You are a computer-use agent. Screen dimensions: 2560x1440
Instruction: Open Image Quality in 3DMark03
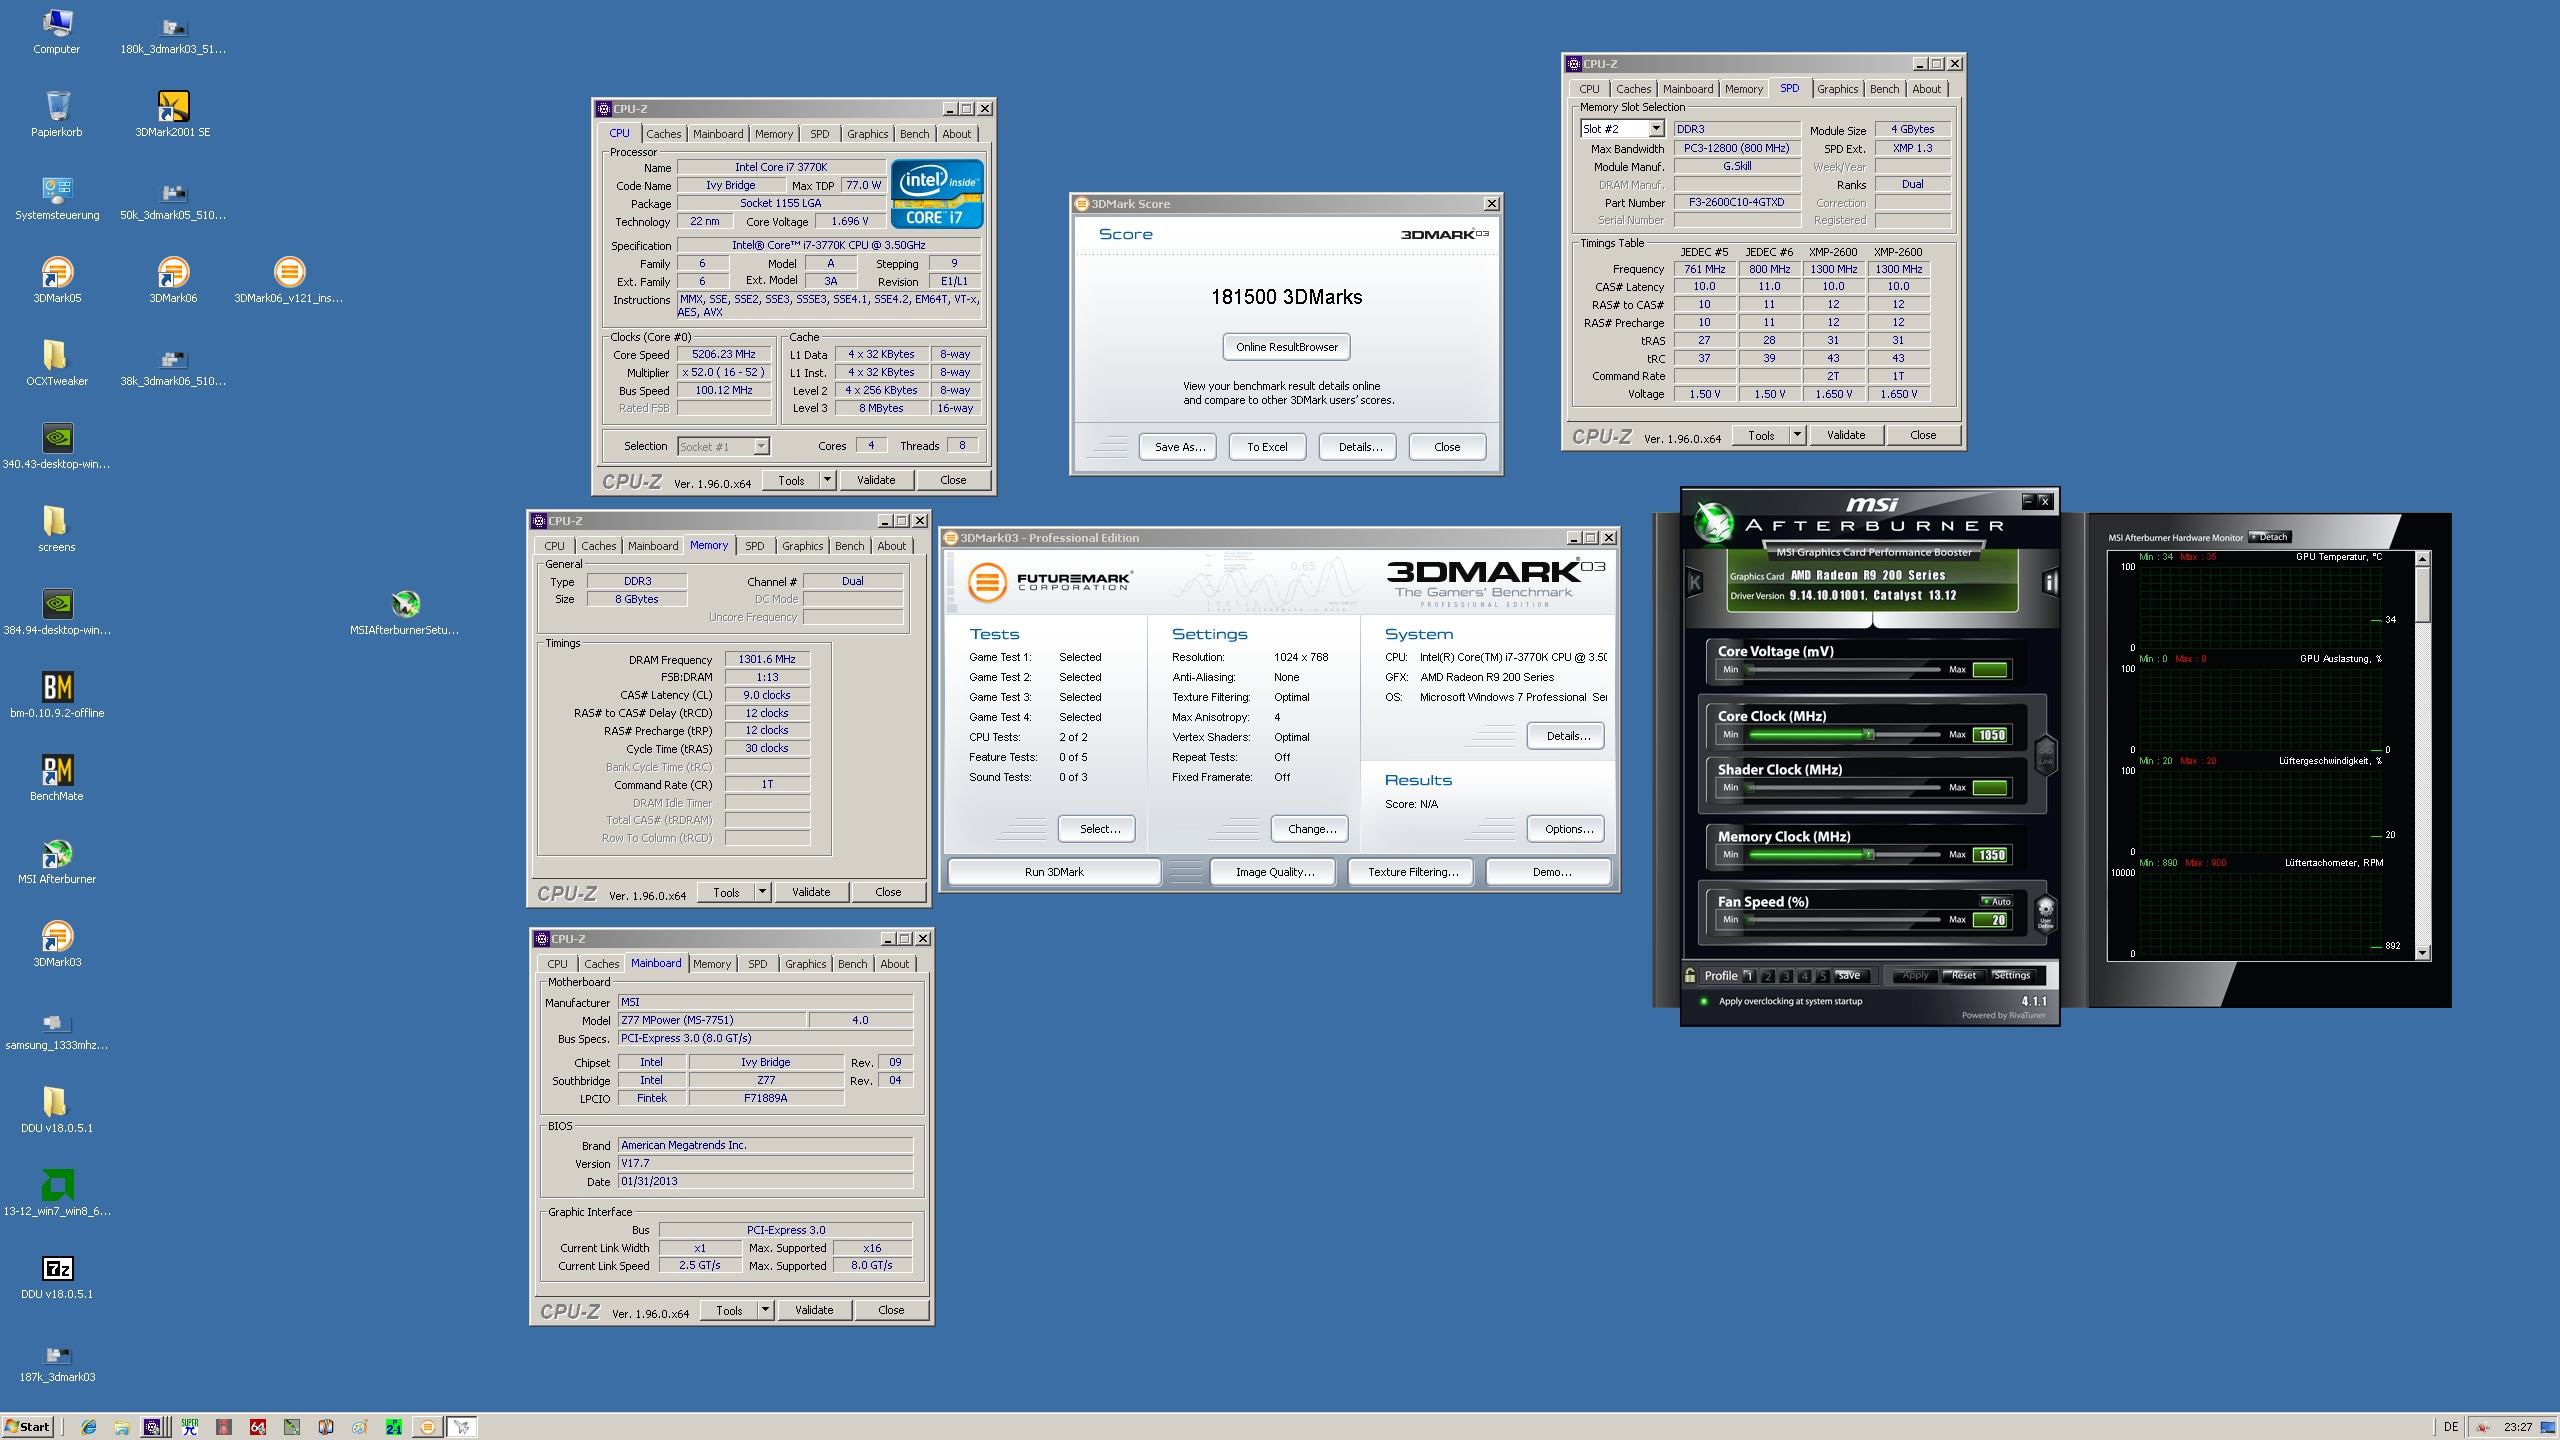click(x=1274, y=872)
